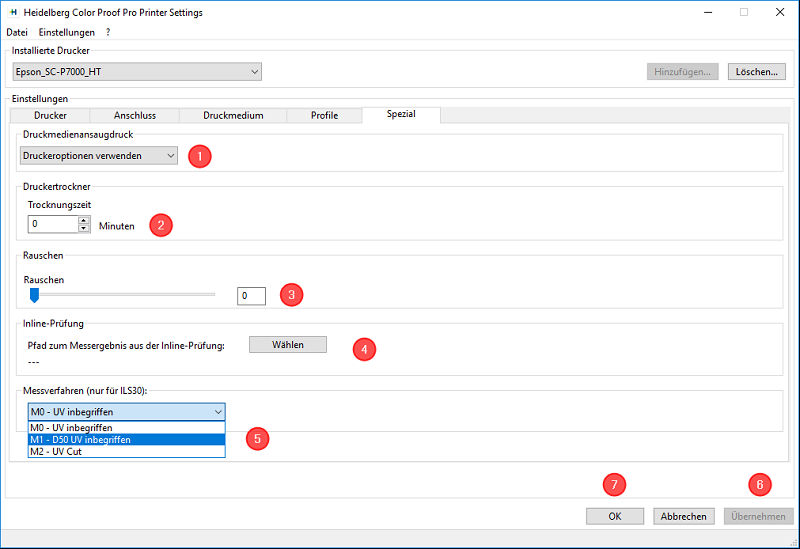Image resolution: width=800 pixels, height=549 pixels.
Task: Click the Löschen... button
Action: pyautogui.click(x=756, y=72)
